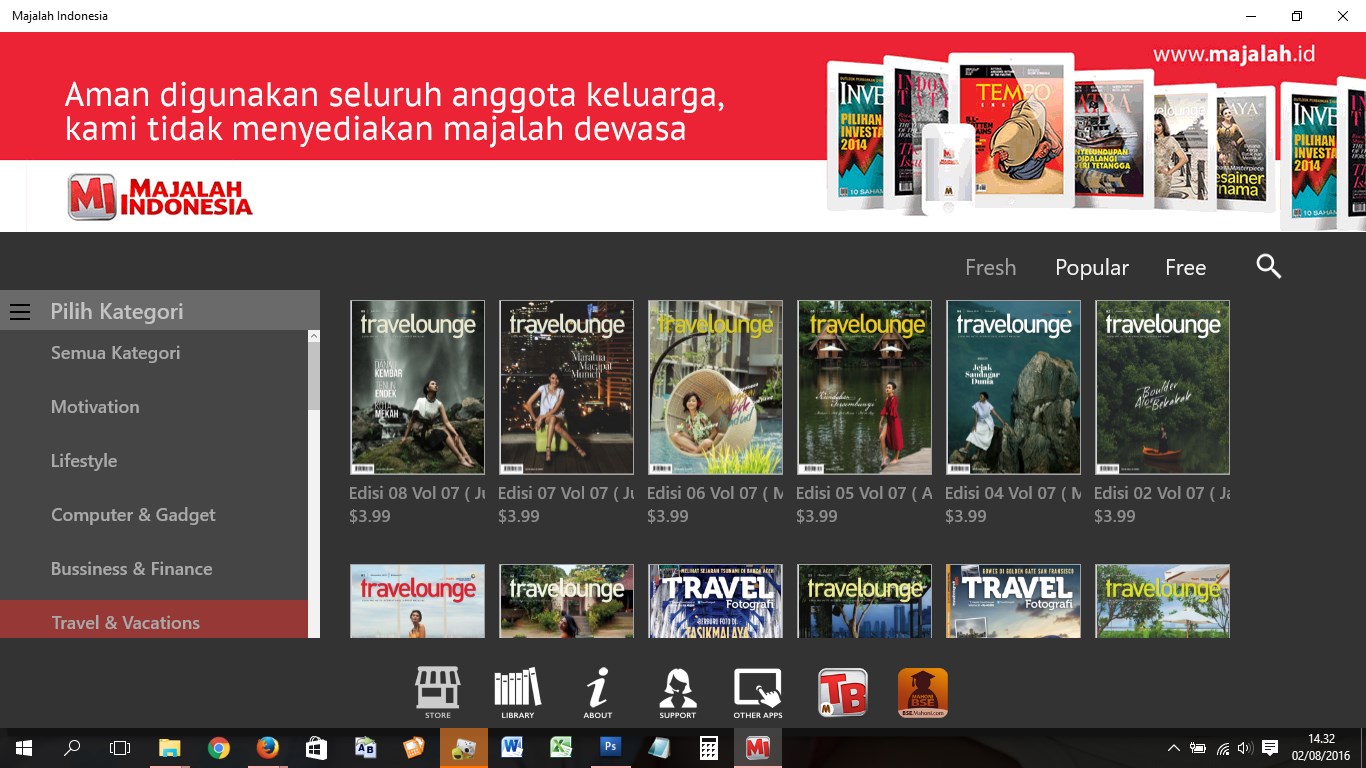Screen dimensions: 1366x768
Task: Open Travel Fotografi Tasikmalaya cover
Action: [x=715, y=601]
